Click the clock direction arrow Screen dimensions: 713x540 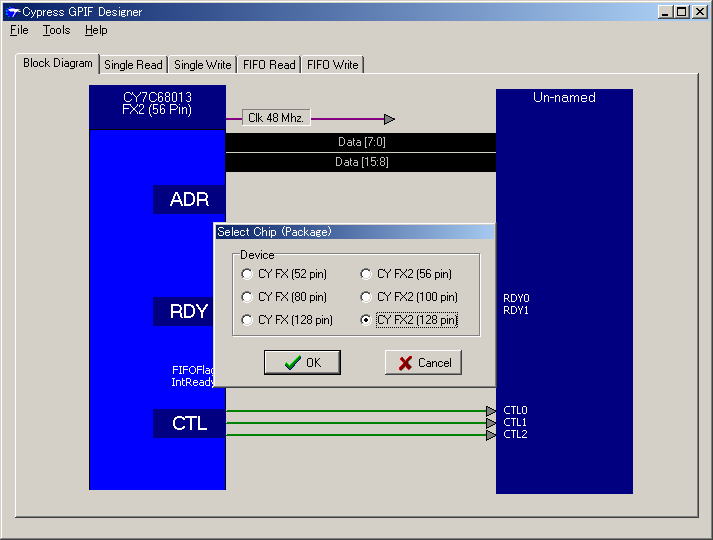pyautogui.click(x=389, y=119)
